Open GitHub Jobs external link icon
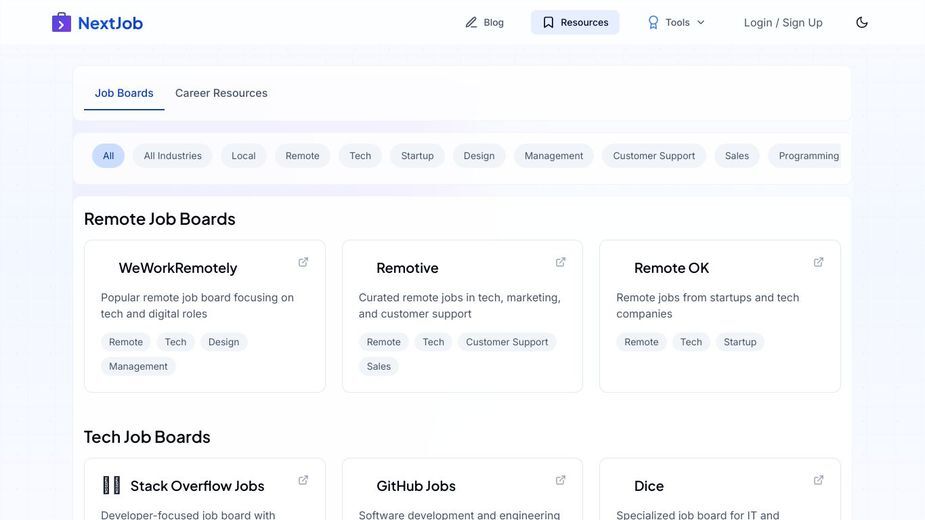This screenshot has width=925, height=520. (x=560, y=480)
